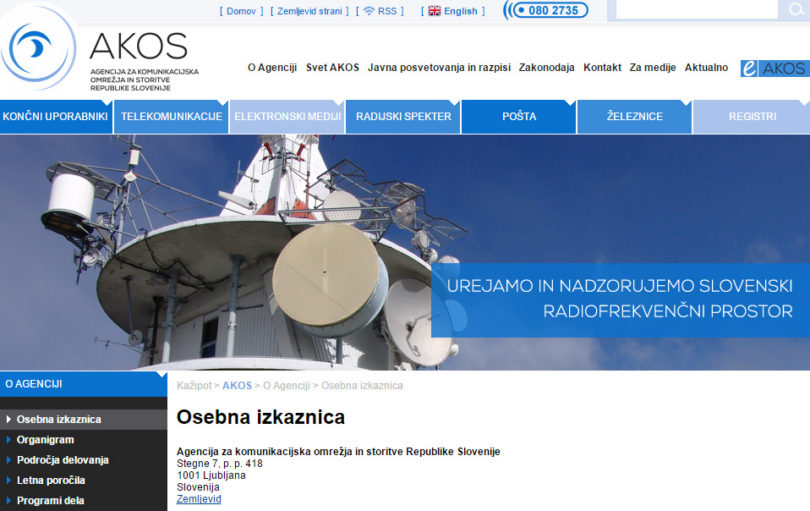Select Osebna izkaznica in the sidebar
This screenshot has width=810, height=511.
click(58, 420)
